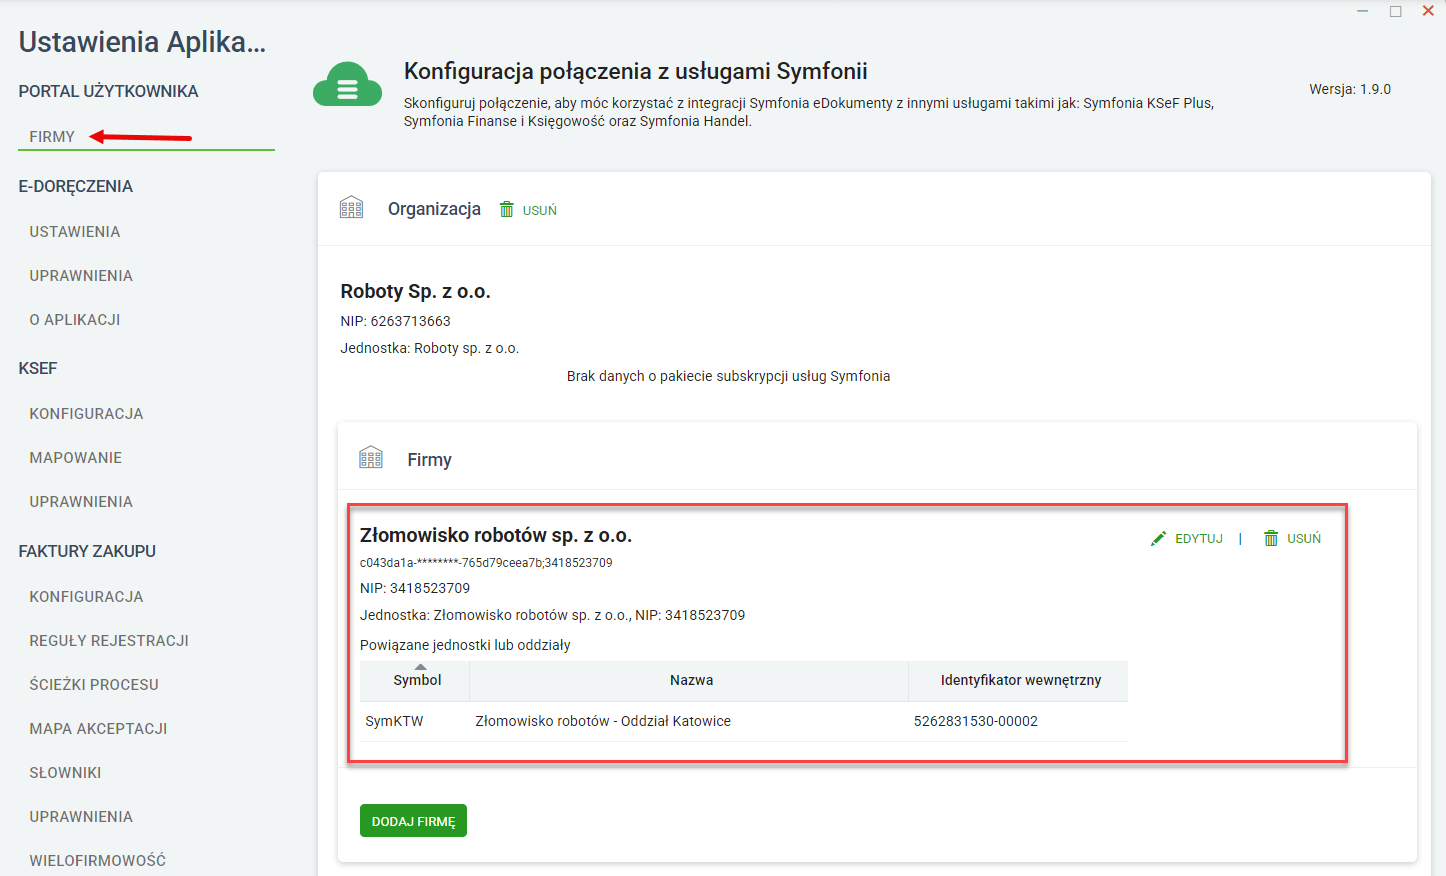Click the building icon beside Organizacja

click(351, 208)
